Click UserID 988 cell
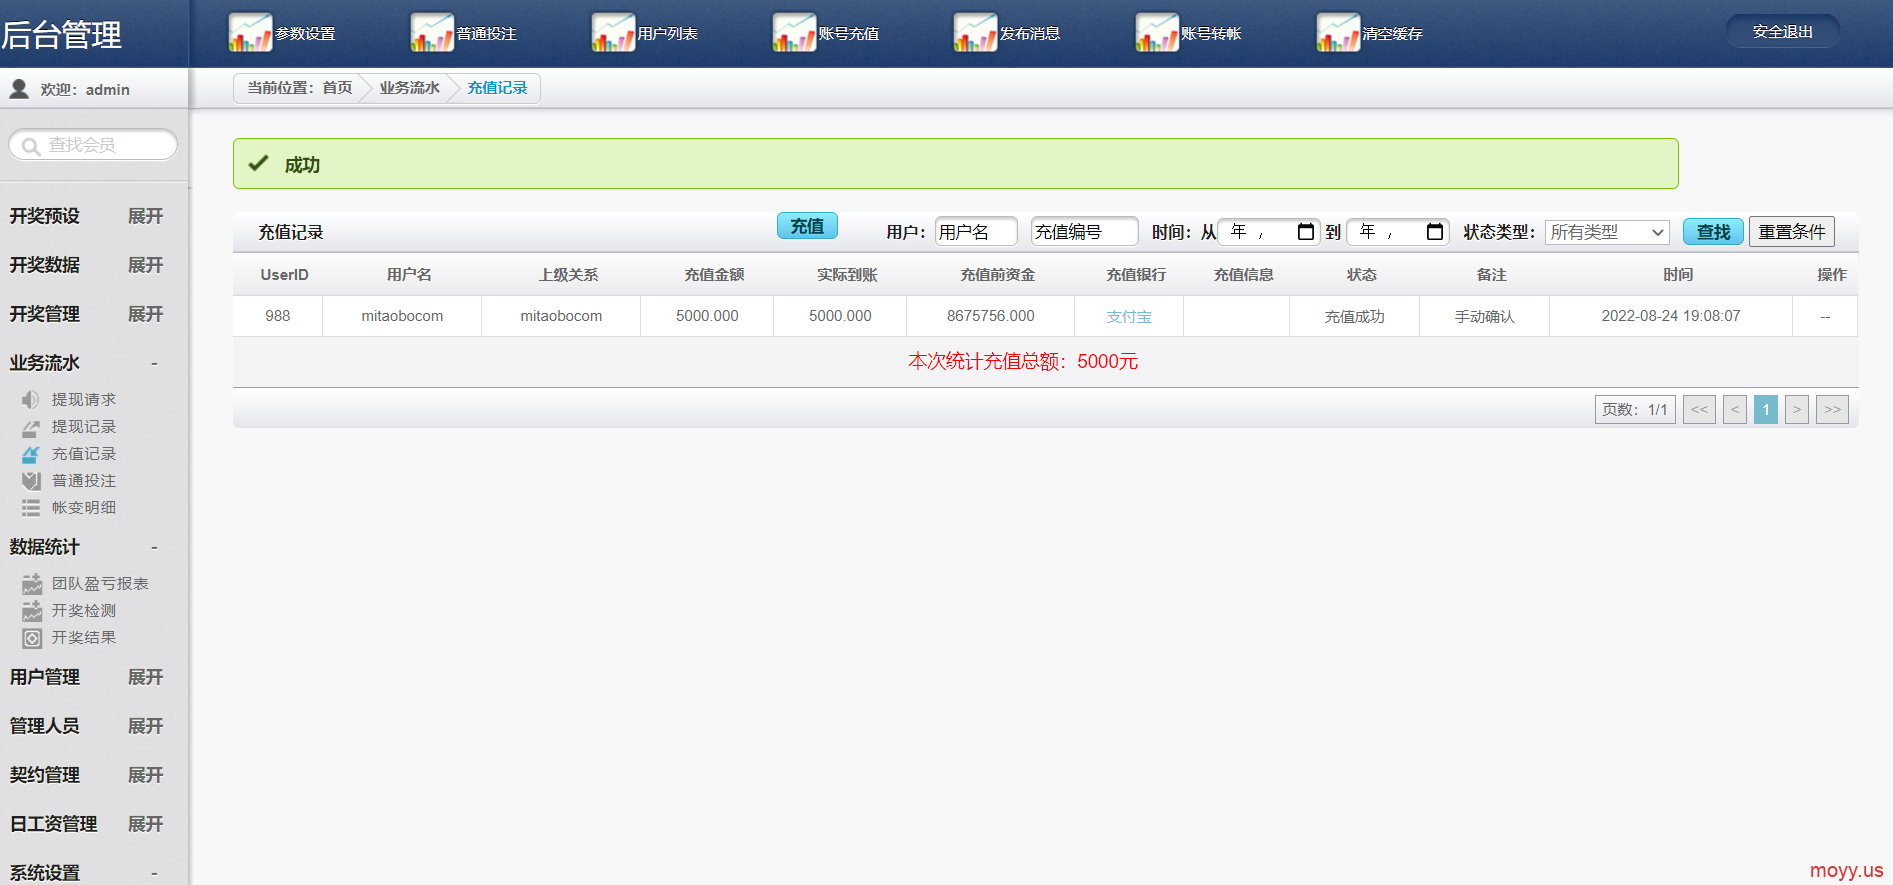The height and width of the screenshot is (885, 1893). (x=278, y=316)
